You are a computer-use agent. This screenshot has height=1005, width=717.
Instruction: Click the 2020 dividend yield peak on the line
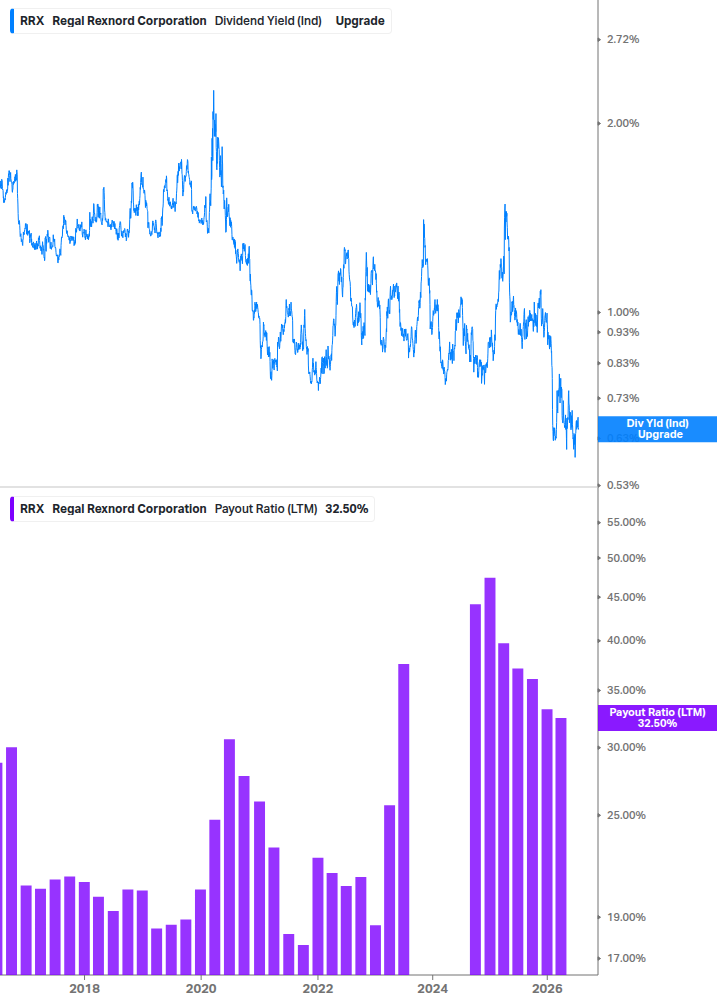tap(213, 92)
